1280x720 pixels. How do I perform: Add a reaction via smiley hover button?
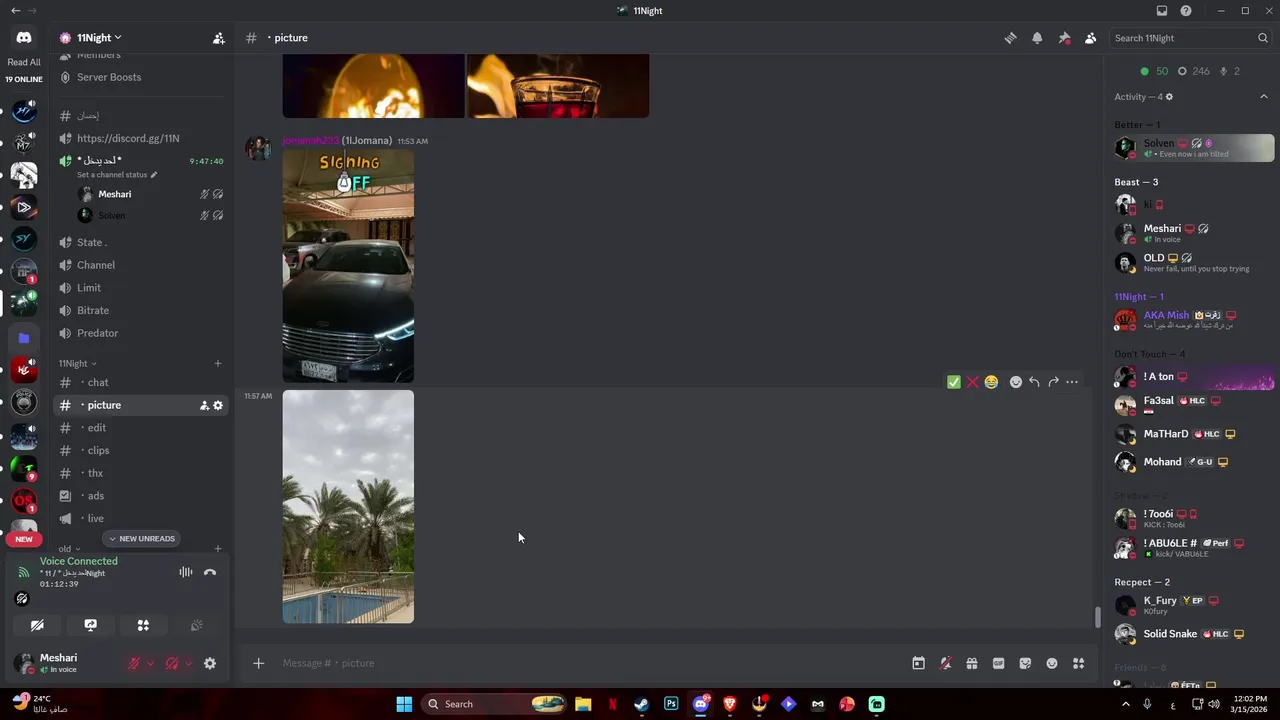(1016, 382)
